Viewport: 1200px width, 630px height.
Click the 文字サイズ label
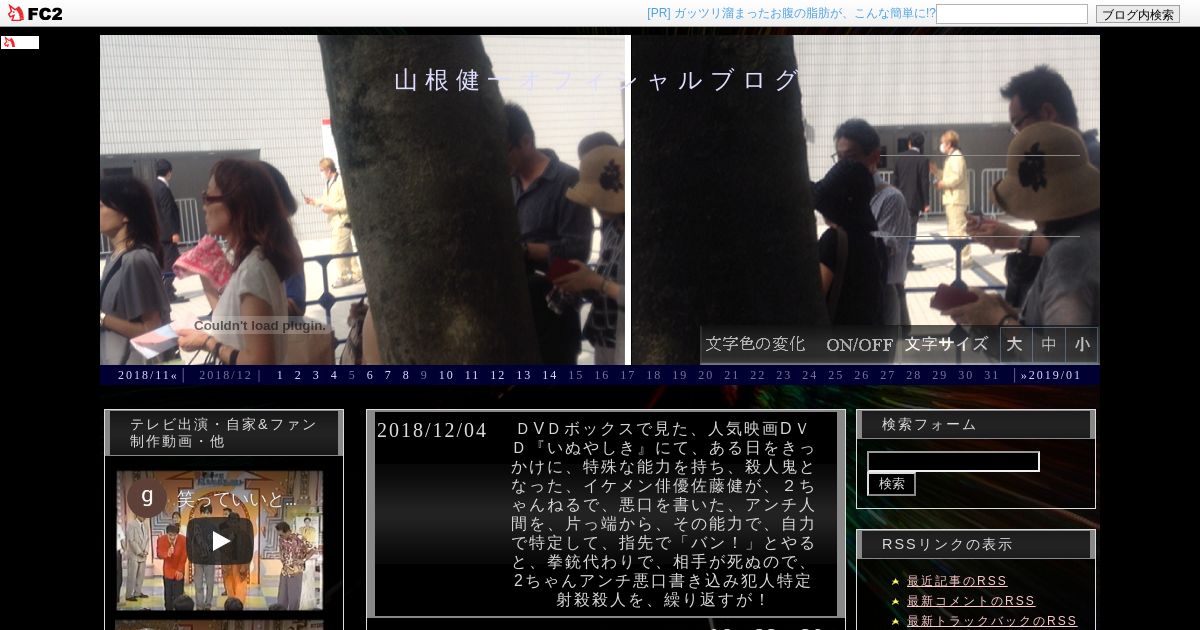point(946,344)
